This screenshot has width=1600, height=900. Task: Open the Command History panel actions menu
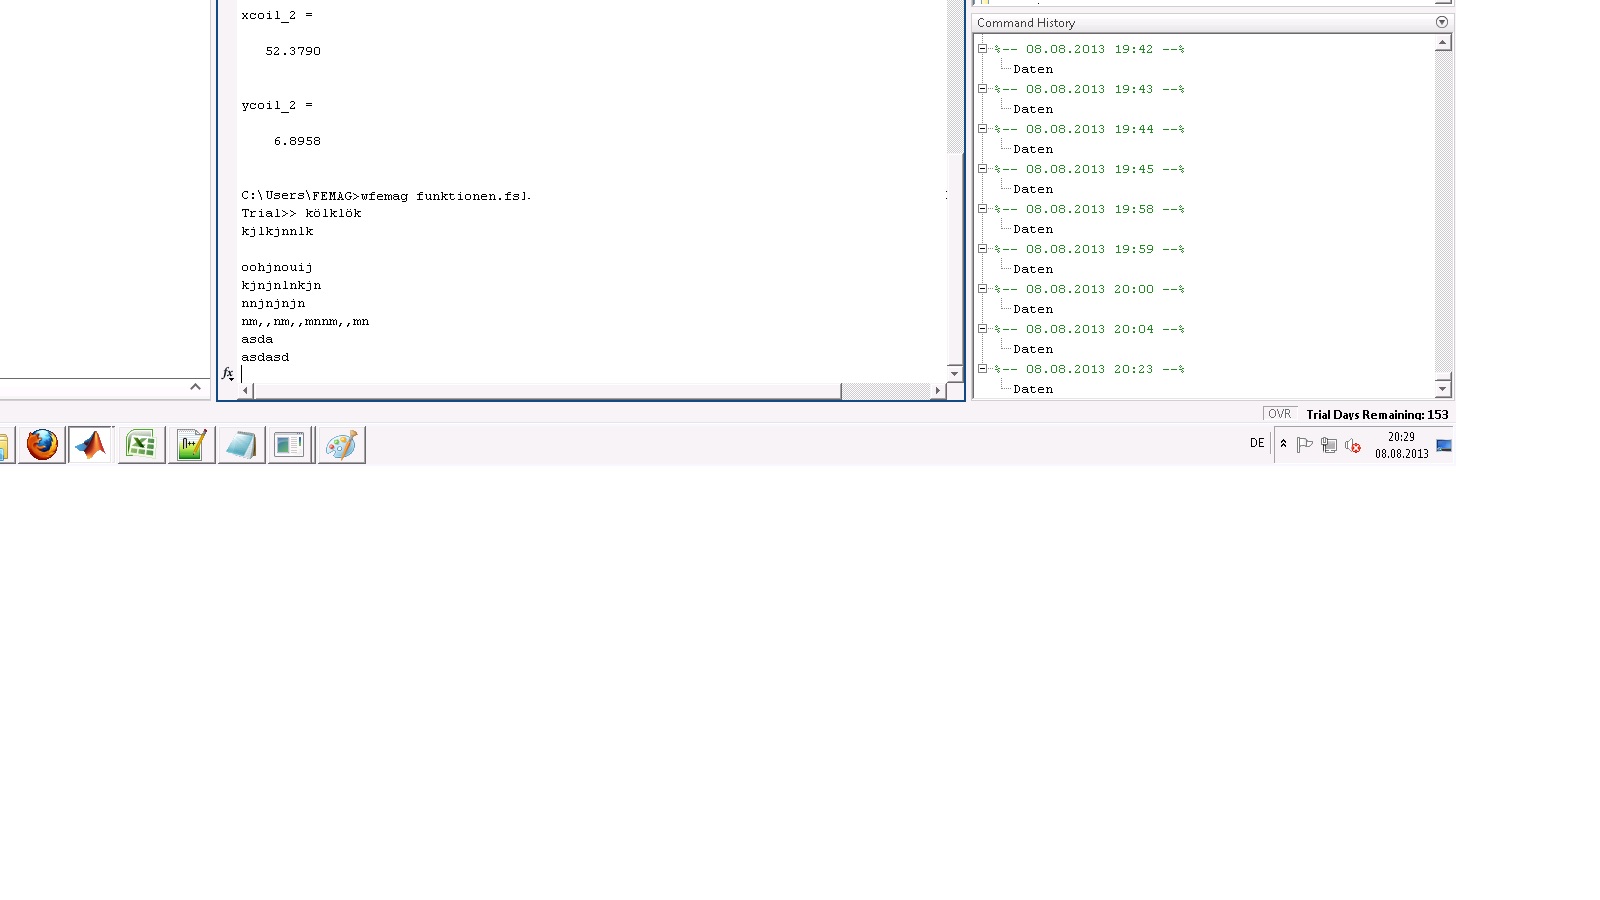pyautogui.click(x=1441, y=22)
